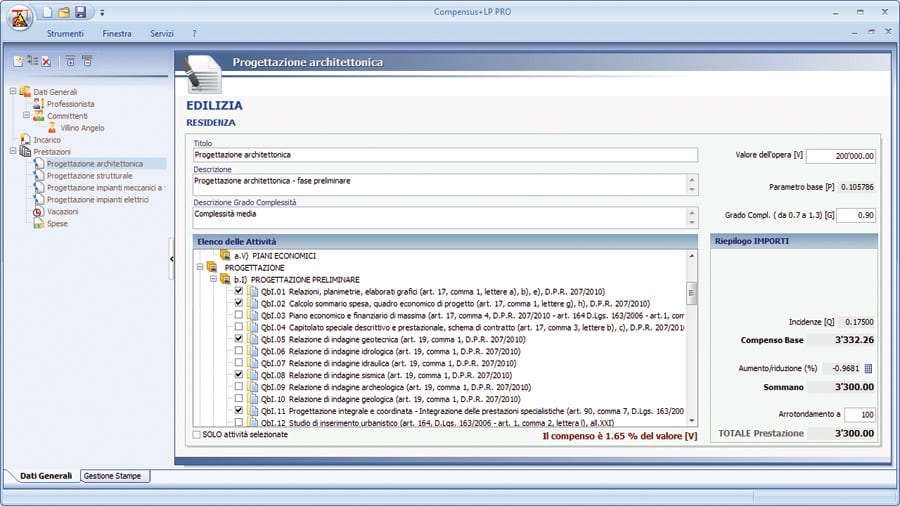This screenshot has height=506, width=900.
Task: Click the red X delete icon in sidebar toolbar
Action: tap(46, 61)
